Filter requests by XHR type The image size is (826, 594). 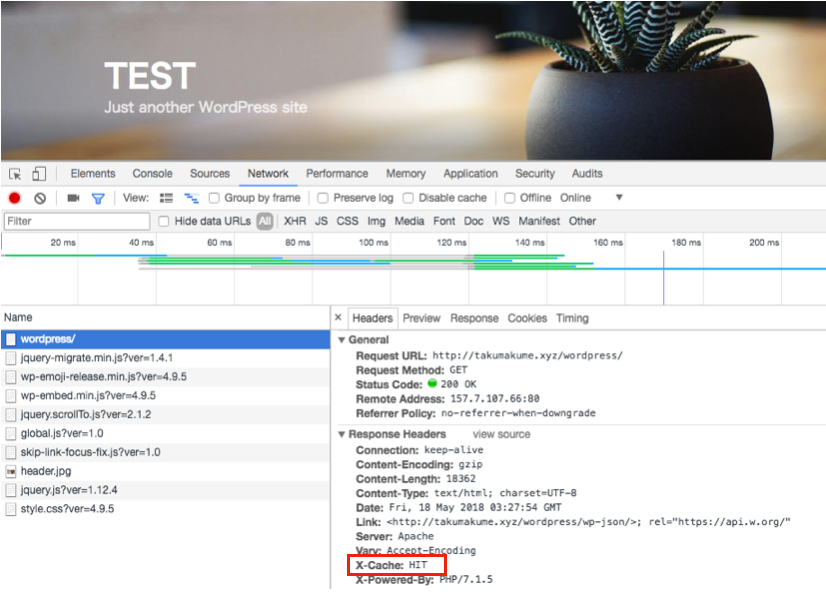[295, 221]
